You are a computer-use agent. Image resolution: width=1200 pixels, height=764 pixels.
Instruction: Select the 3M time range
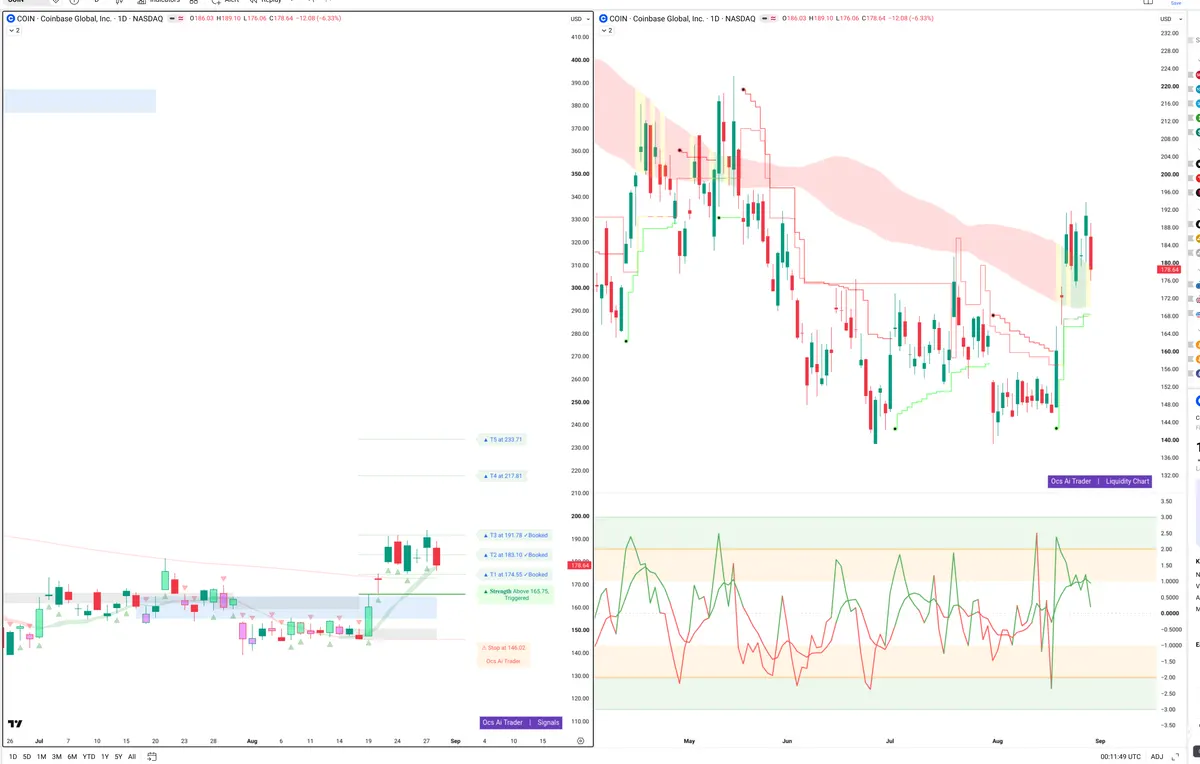tap(57, 756)
